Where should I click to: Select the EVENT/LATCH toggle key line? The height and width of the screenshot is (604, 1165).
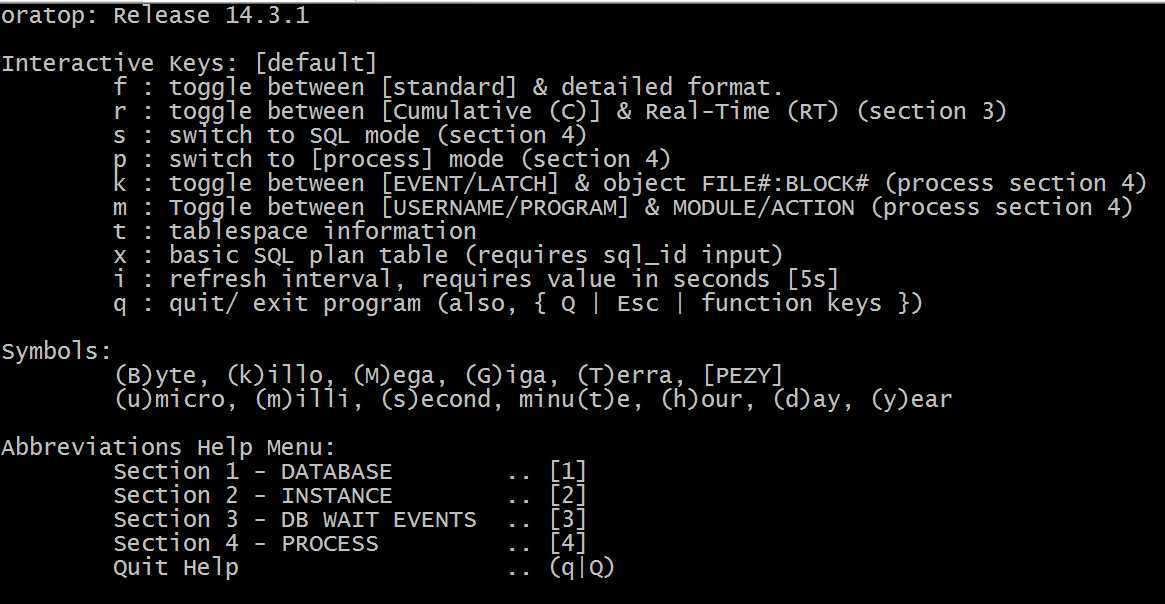630,184
